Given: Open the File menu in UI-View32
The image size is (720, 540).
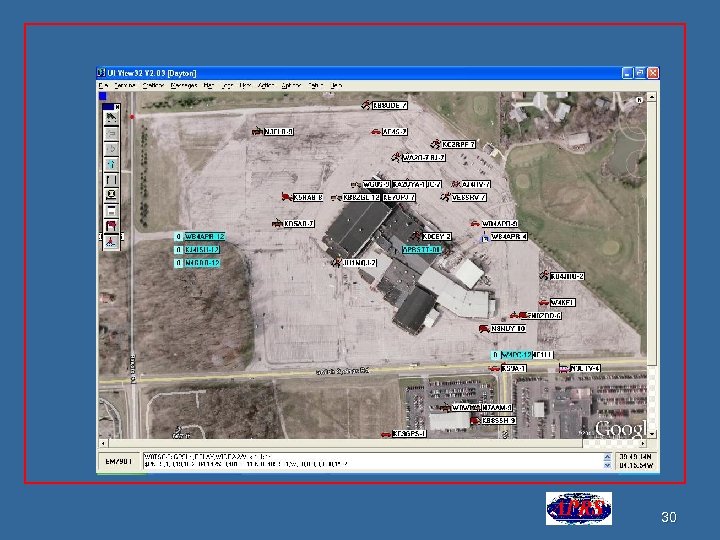Looking at the screenshot, I should point(103,85).
